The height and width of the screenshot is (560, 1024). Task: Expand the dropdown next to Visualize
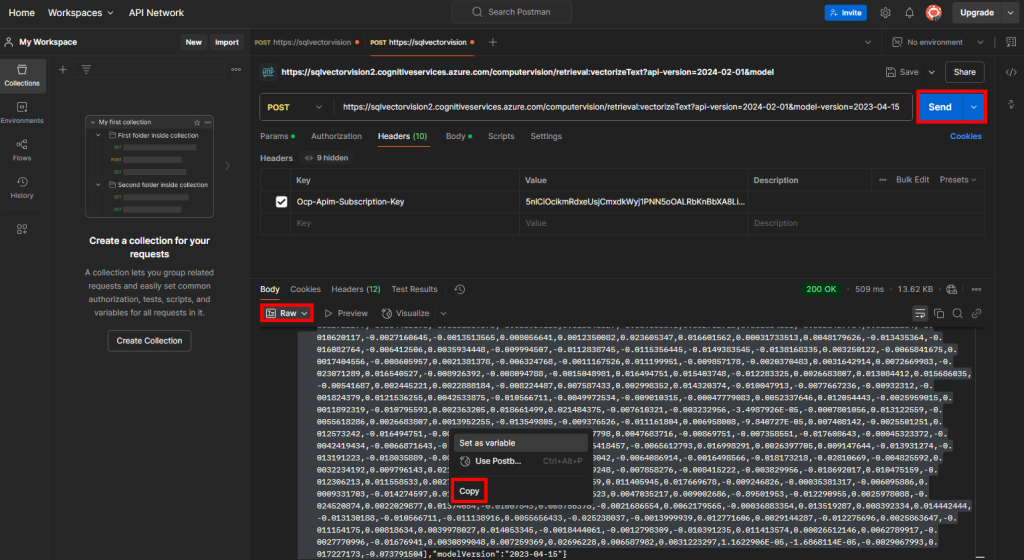[443, 313]
